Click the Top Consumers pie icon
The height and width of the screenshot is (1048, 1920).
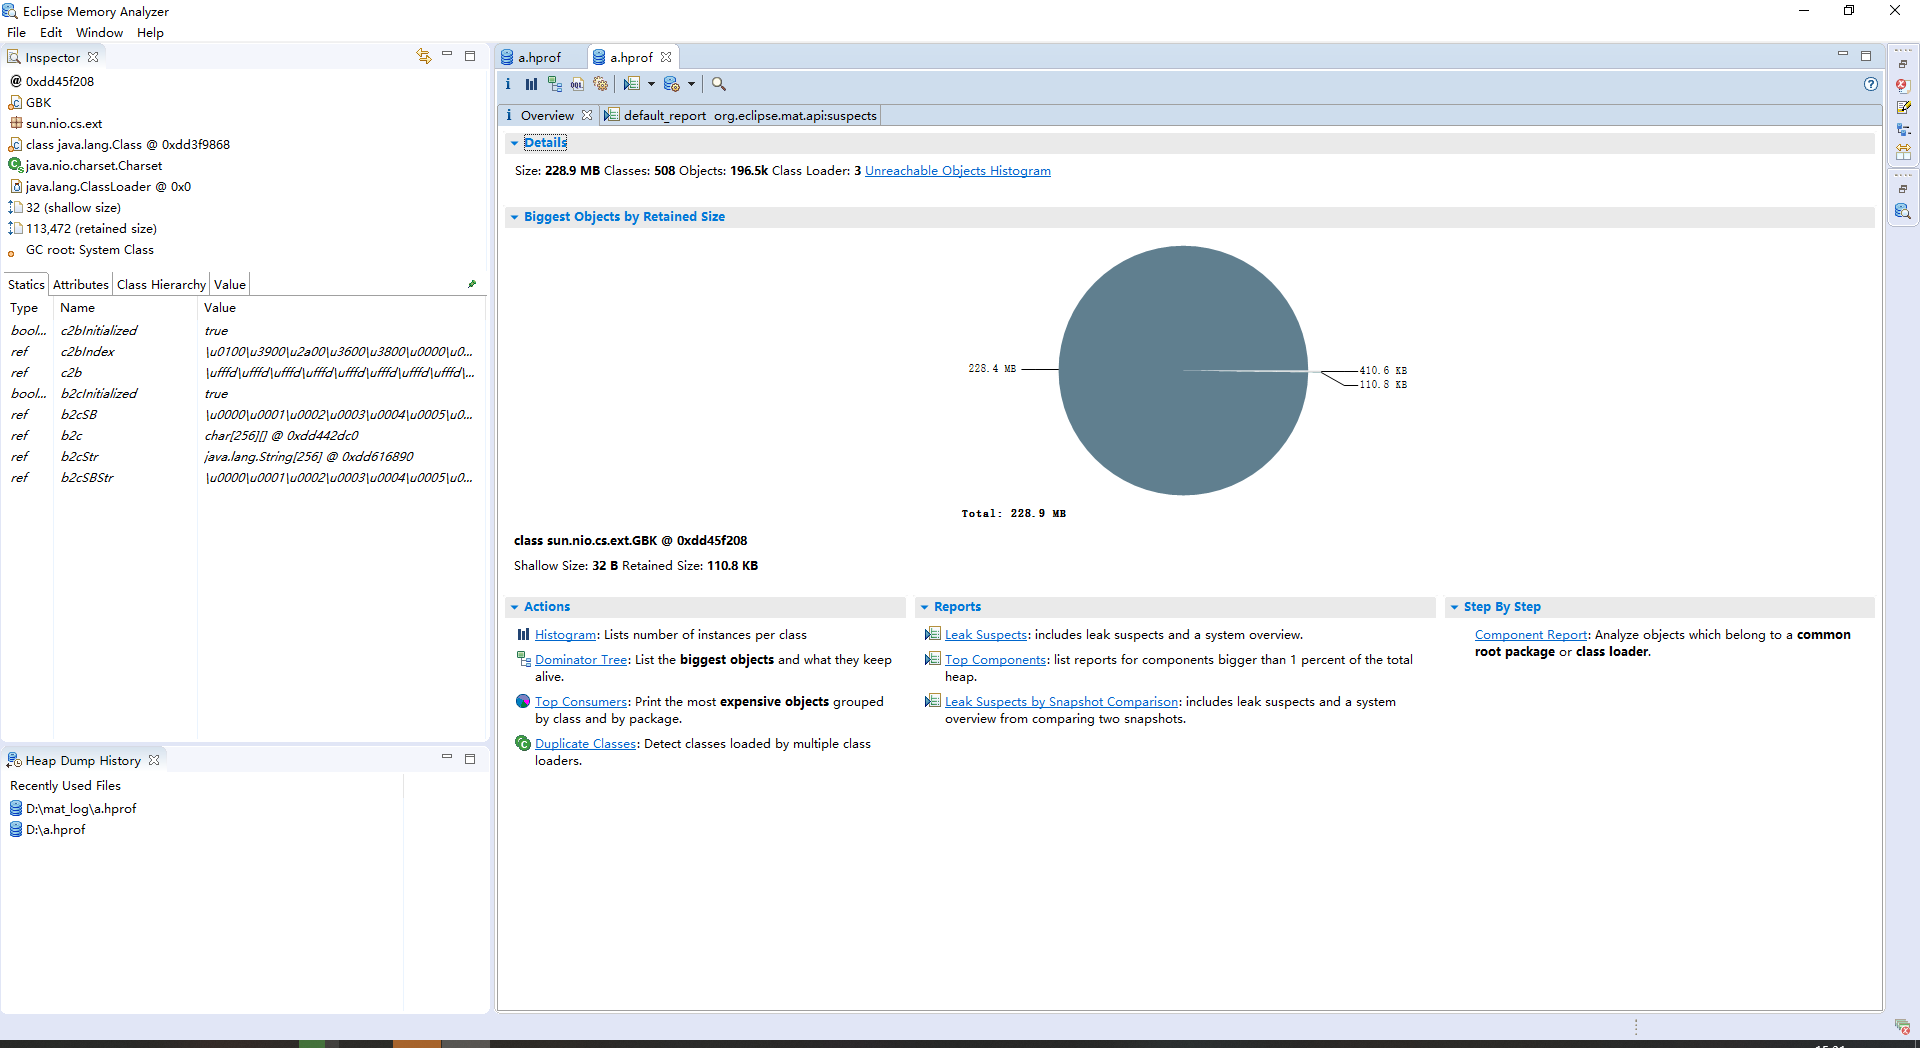523,701
